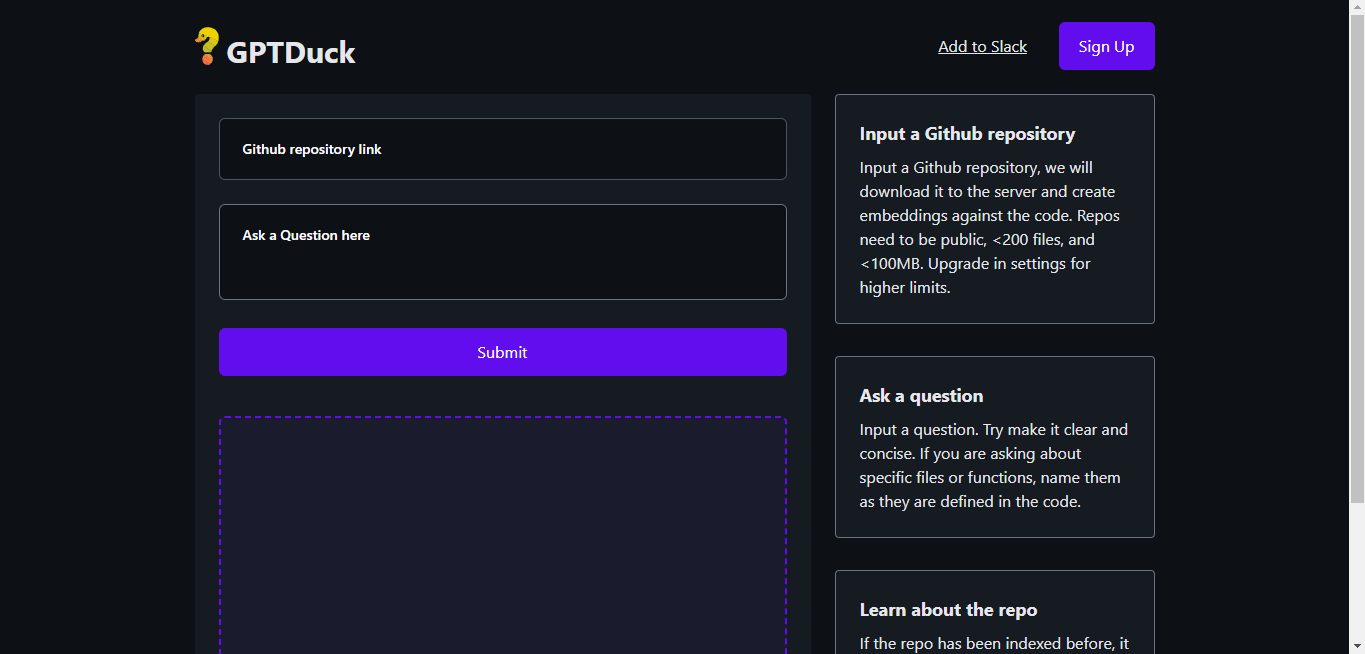Click the yellow duck question-mark logo
Image resolution: width=1365 pixels, height=654 pixels.
point(207,46)
